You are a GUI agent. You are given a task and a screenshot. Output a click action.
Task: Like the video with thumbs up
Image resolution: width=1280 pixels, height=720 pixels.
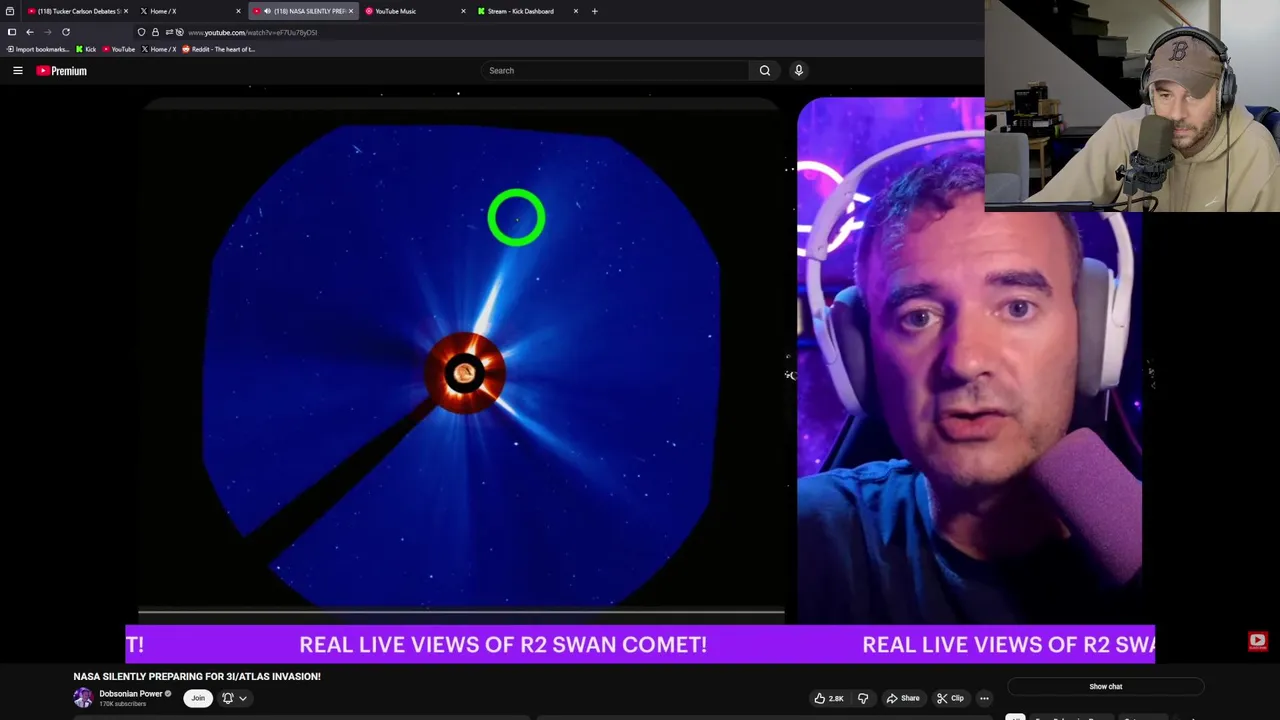829,698
